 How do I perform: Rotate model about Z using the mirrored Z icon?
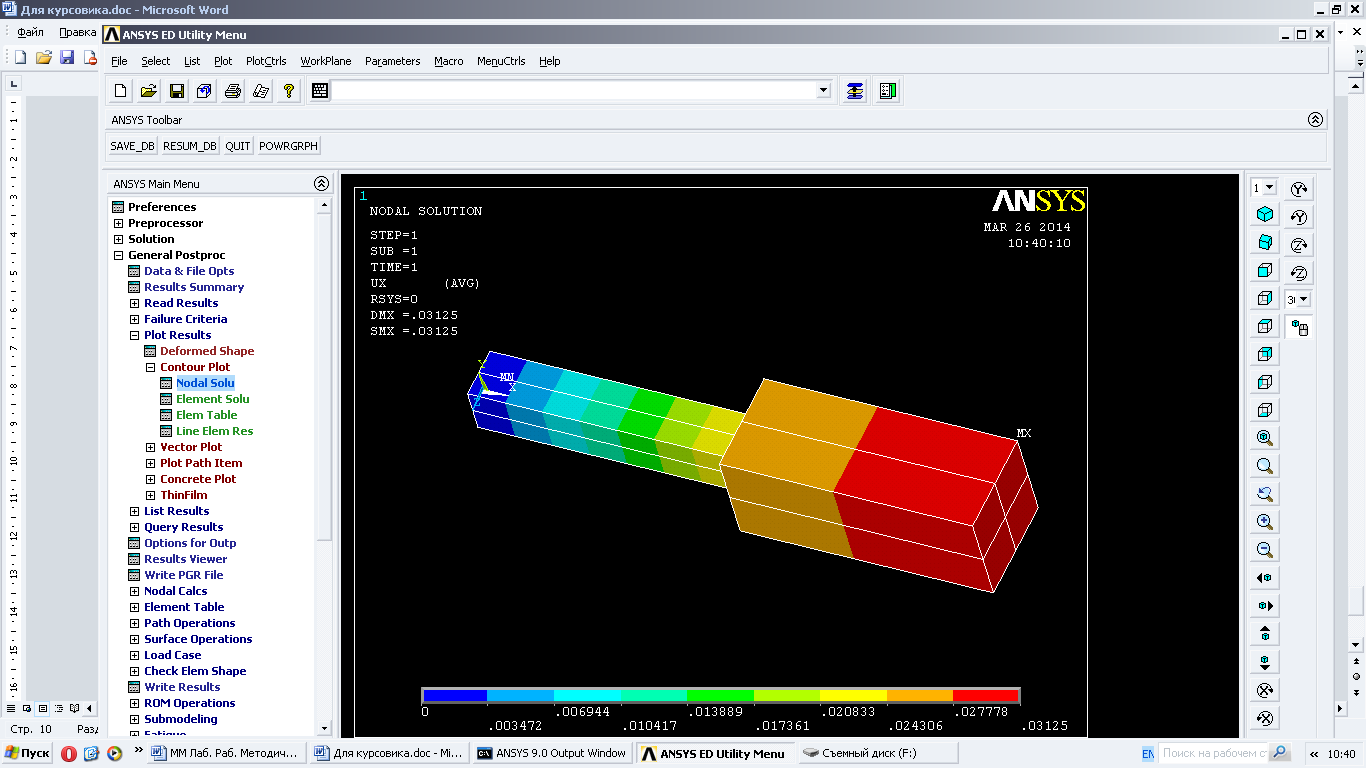coord(1299,273)
